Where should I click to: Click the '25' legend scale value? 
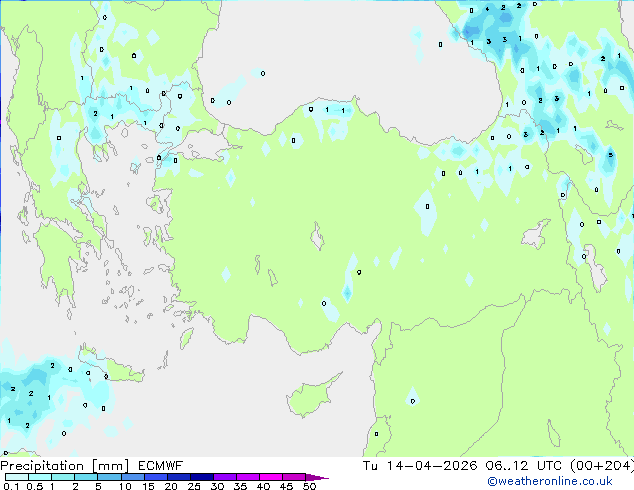point(194,486)
